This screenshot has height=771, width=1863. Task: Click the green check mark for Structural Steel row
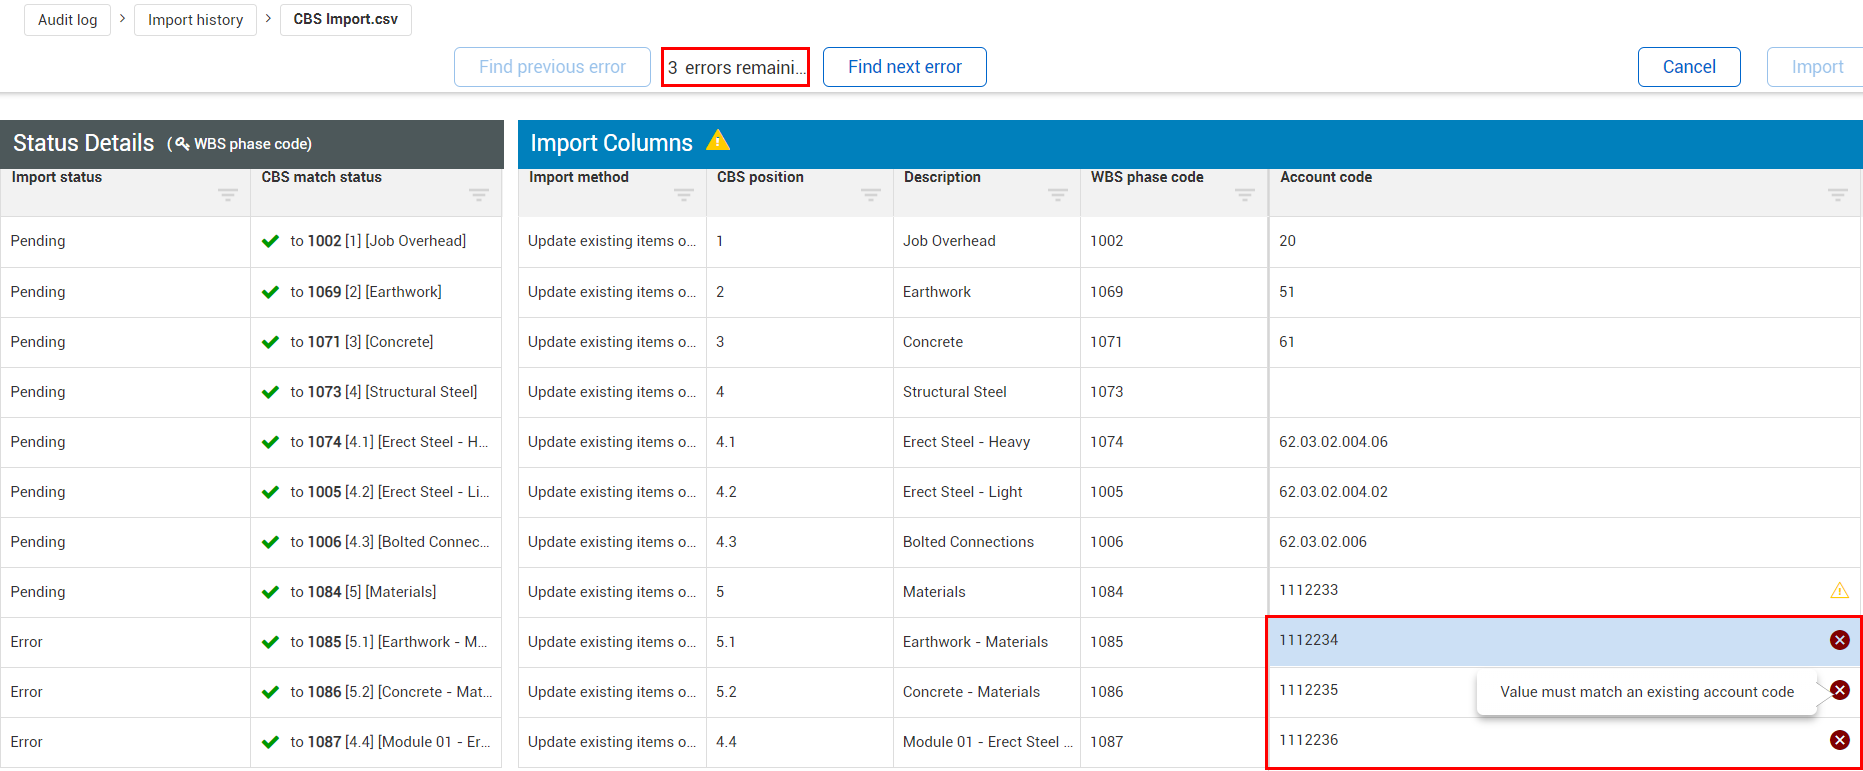[270, 392]
